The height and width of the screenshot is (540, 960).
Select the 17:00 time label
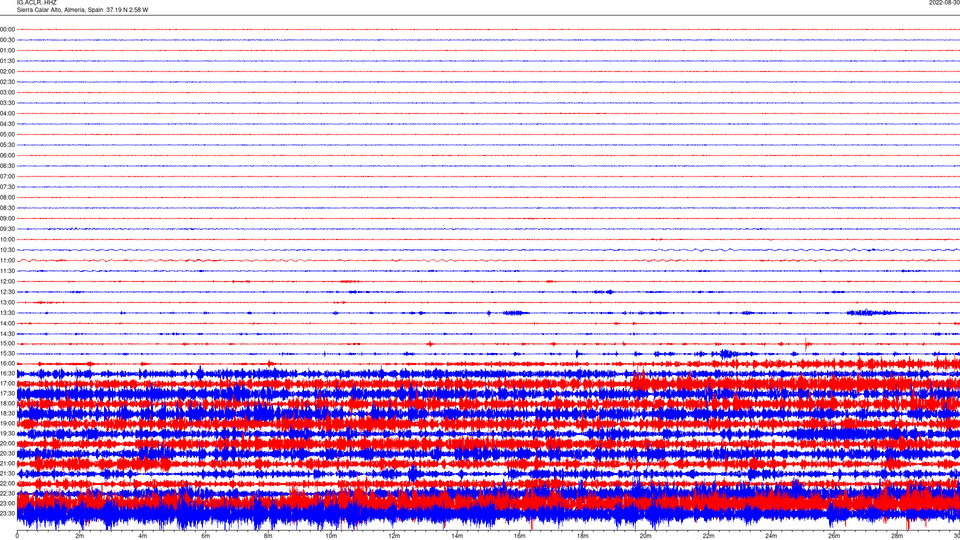click(x=7, y=383)
